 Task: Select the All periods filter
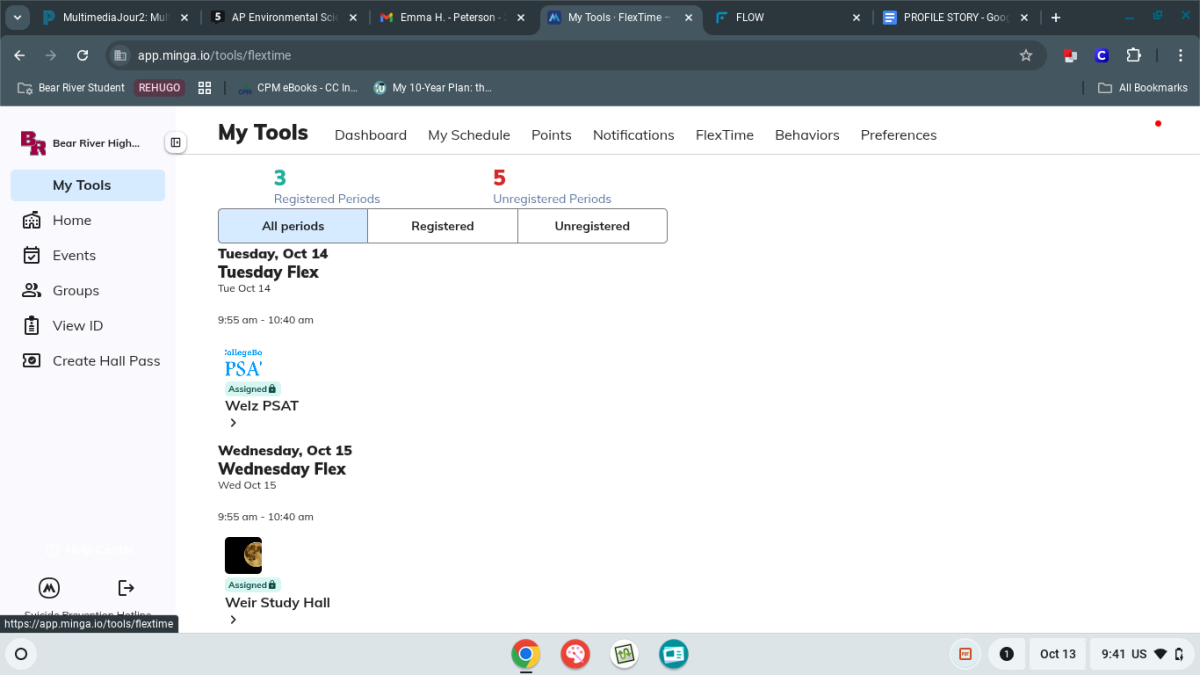point(293,226)
